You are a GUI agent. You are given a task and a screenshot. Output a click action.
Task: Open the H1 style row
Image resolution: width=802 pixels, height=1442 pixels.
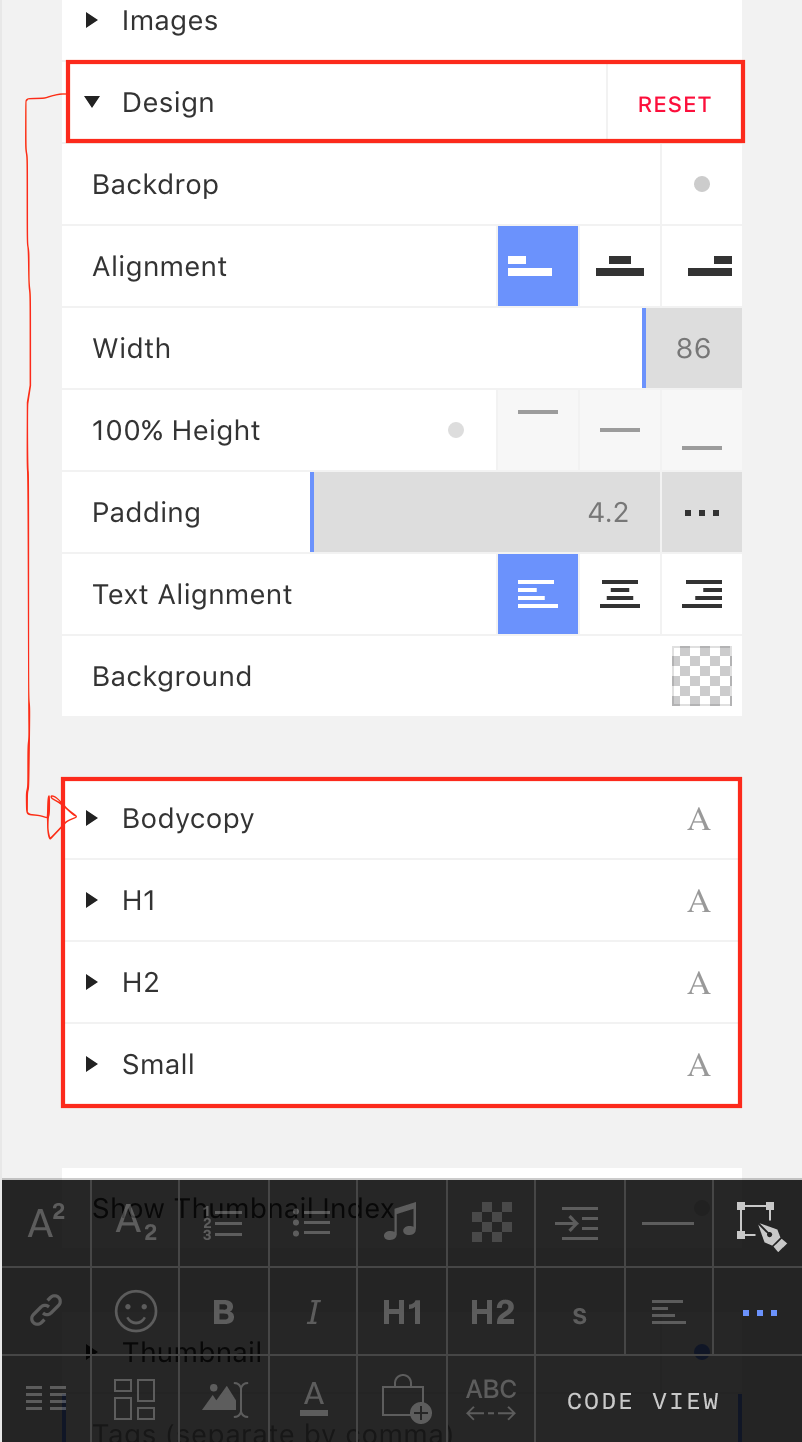click(401, 901)
